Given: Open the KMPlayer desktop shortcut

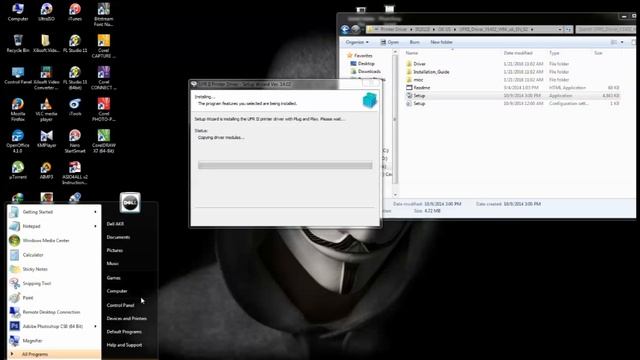Looking at the screenshot, I should tap(46, 139).
